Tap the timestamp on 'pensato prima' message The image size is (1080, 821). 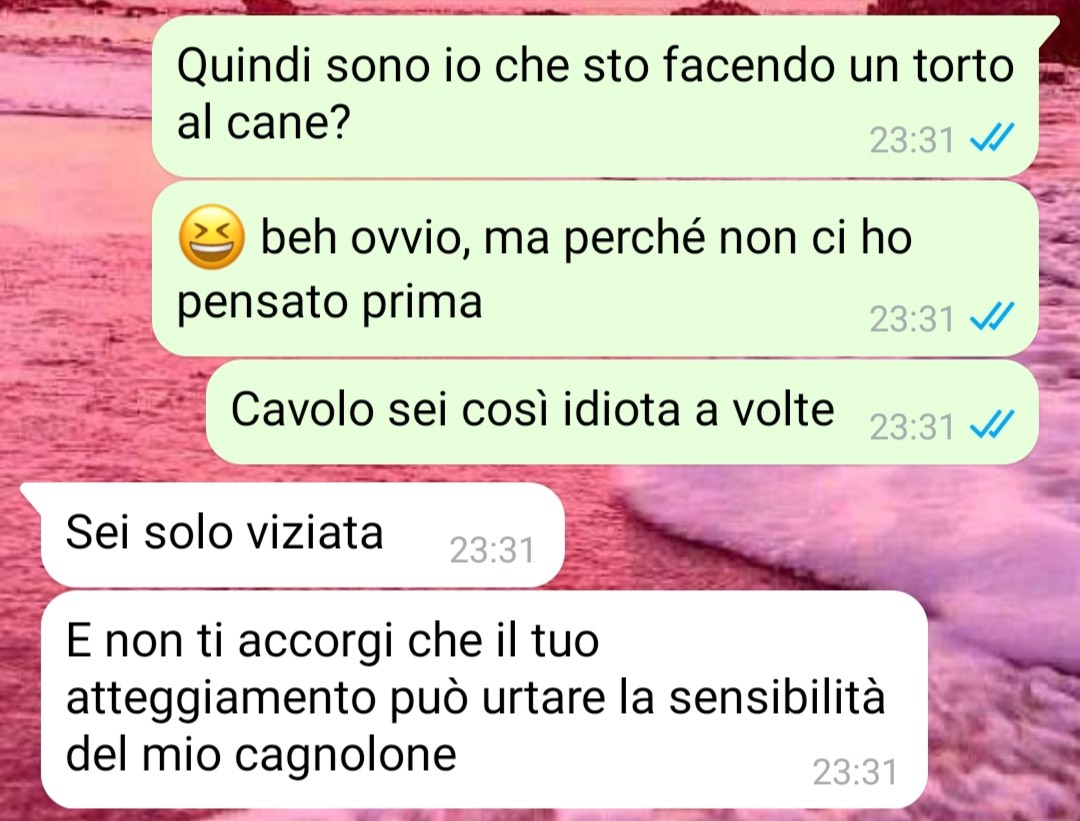click(912, 319)
